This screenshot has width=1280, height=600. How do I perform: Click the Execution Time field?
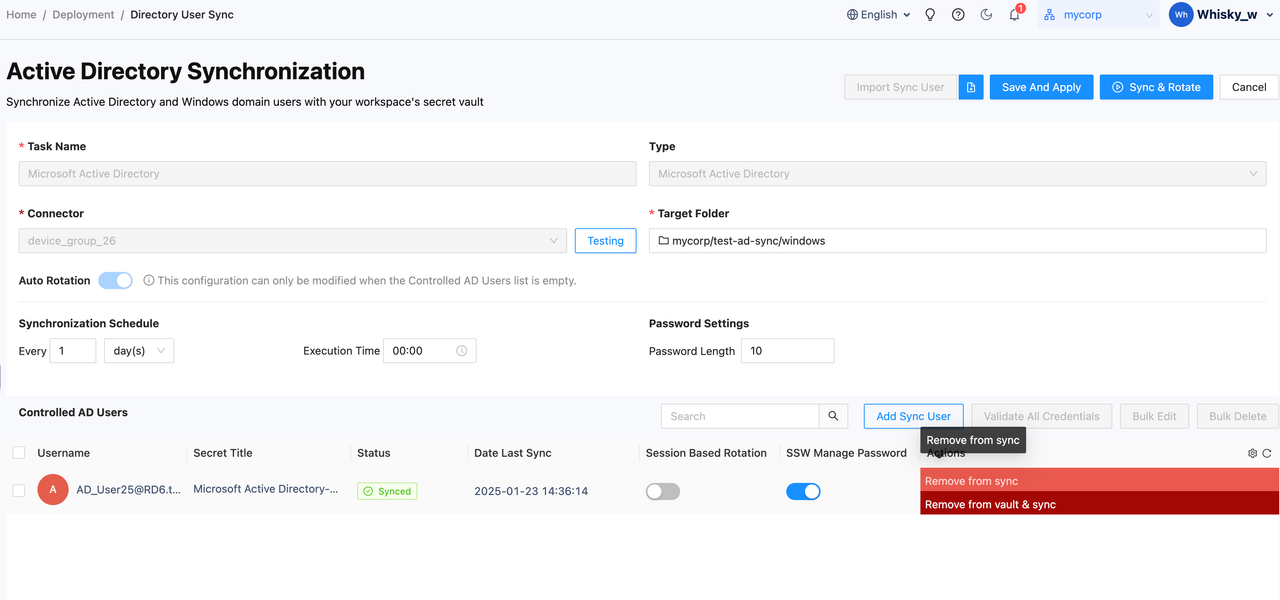(430, 351)
